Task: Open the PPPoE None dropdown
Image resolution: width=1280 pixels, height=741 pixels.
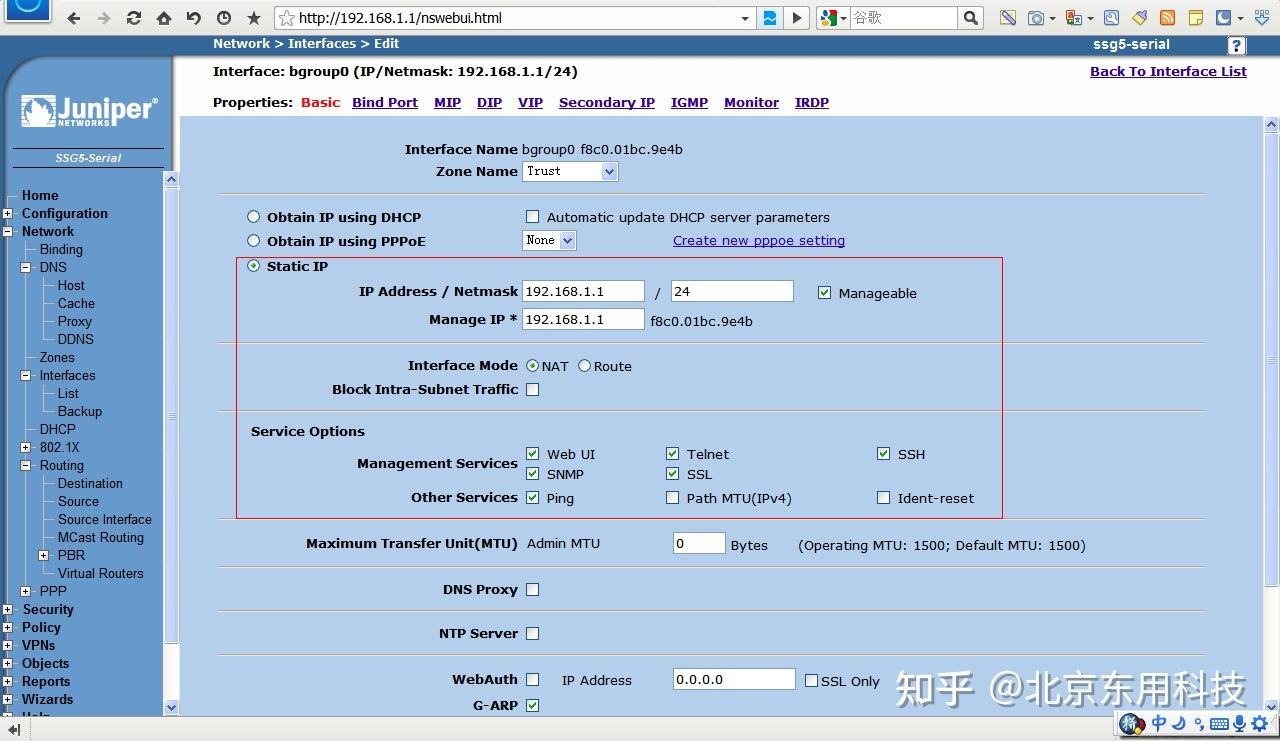Action: (x=548, y=240)
